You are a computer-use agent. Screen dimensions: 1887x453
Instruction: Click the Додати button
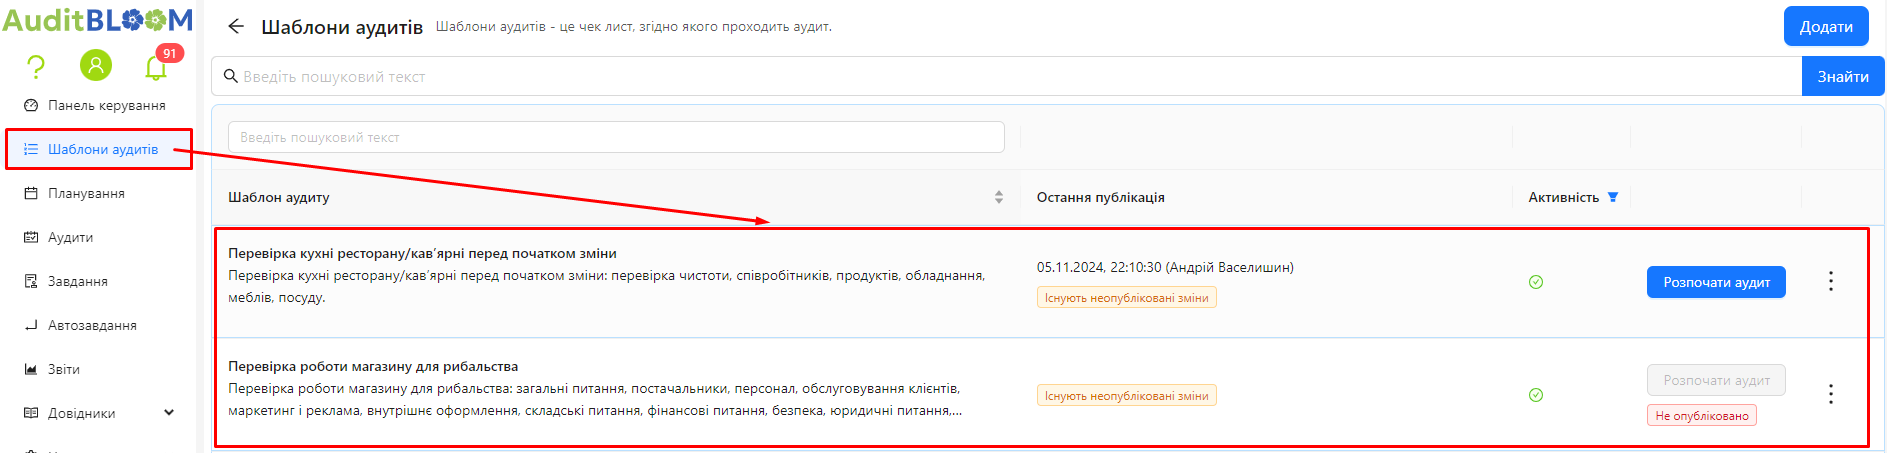click(x=1826, y=26)
